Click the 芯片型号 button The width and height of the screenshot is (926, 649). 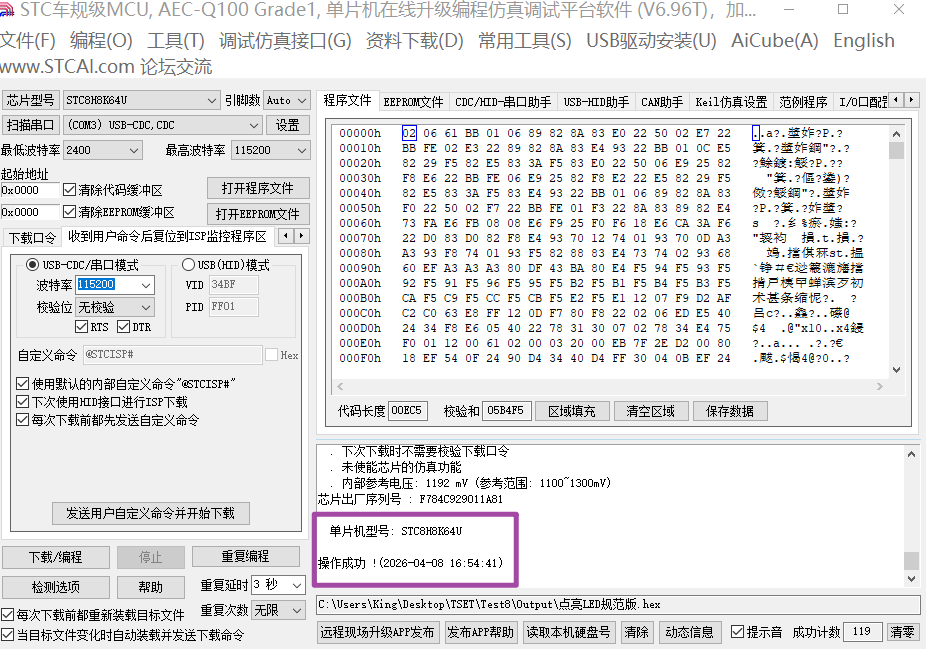click(30, 100)
